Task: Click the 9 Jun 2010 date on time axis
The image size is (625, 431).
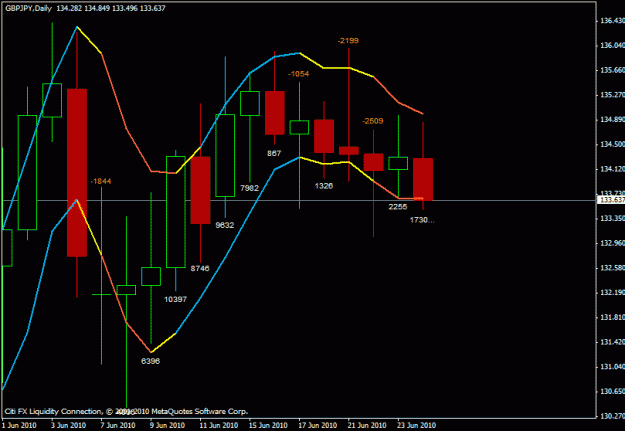Action: click(167, 425)
